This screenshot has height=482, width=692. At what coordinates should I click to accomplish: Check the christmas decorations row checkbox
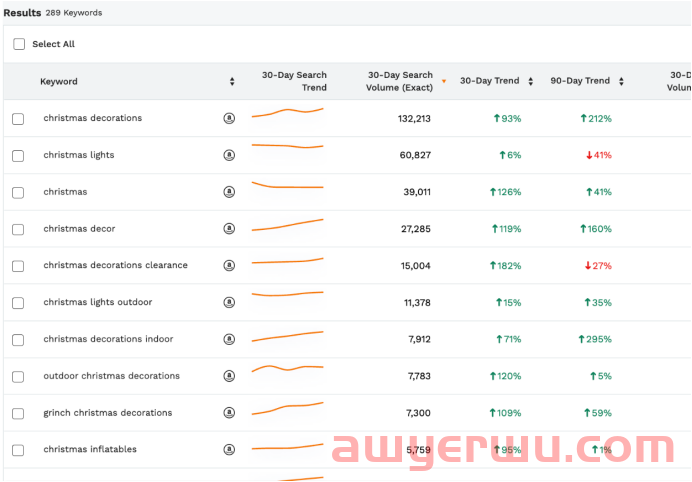[18, 119]
